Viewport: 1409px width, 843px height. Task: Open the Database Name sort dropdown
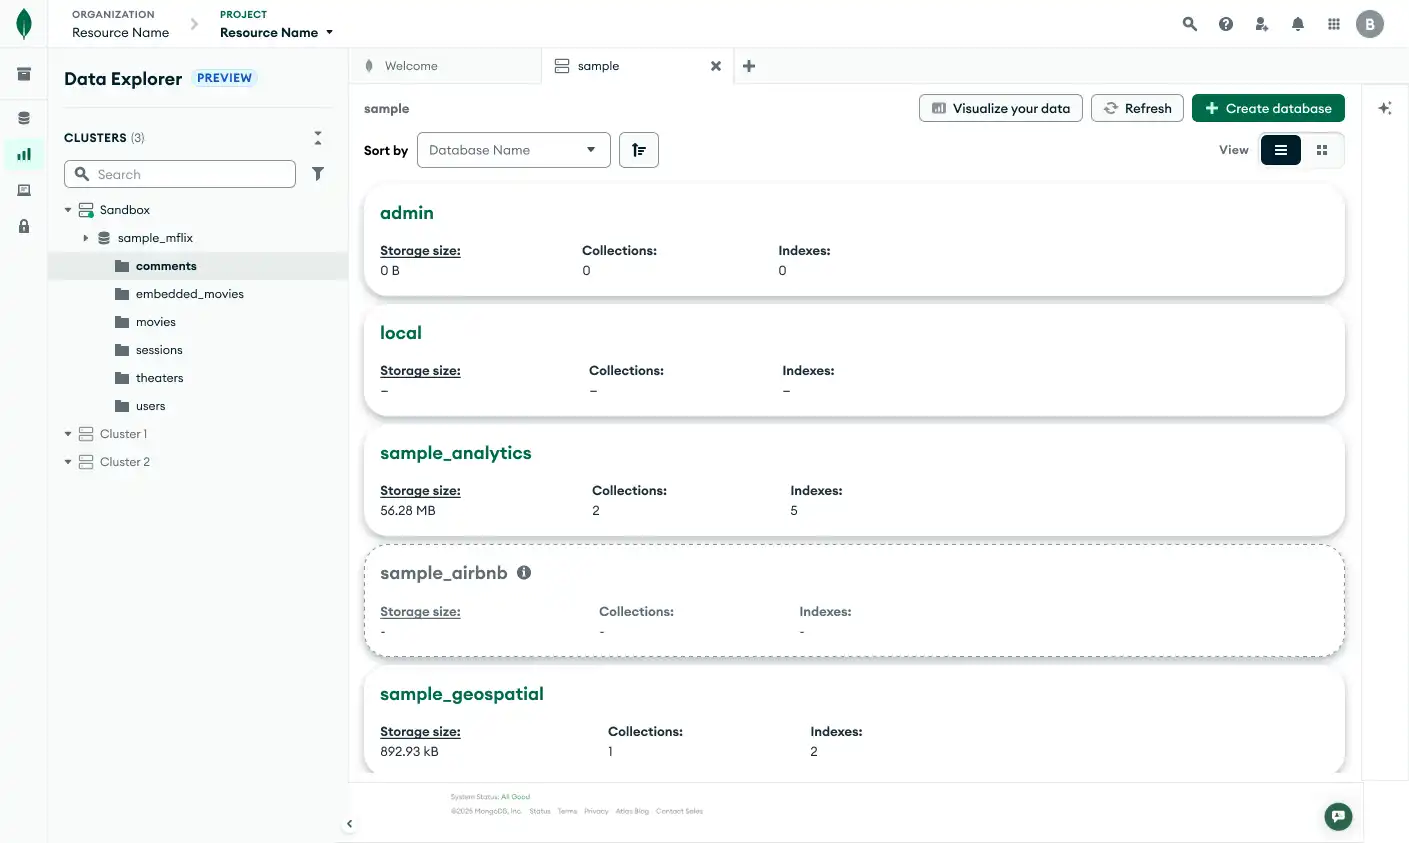pyautogui.click(x=513, y=149)
